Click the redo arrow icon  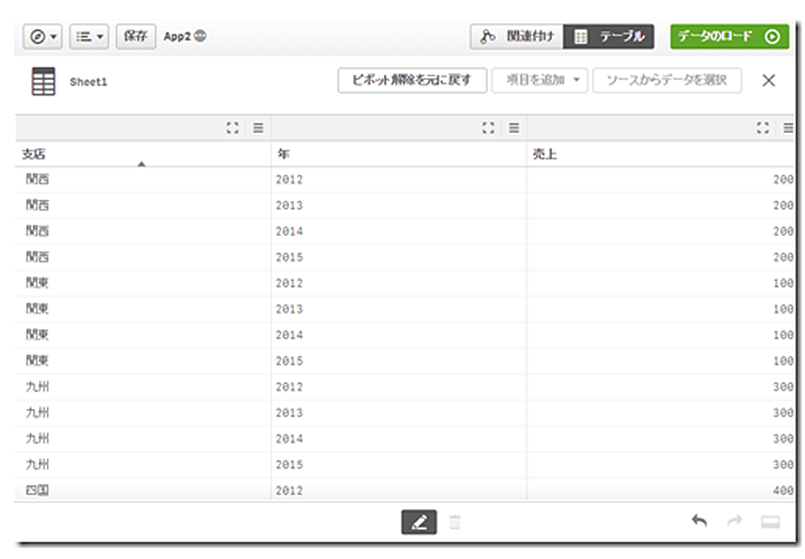click(735, 521)
